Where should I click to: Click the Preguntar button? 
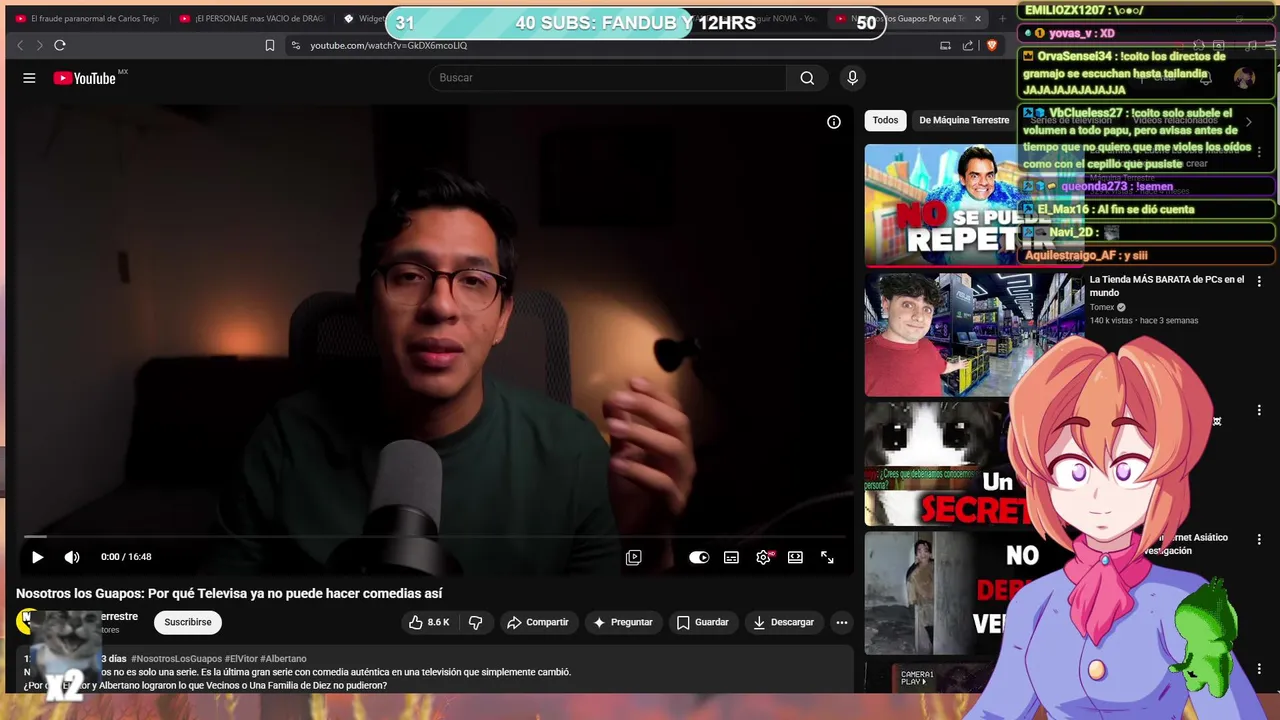pos(623,622)
